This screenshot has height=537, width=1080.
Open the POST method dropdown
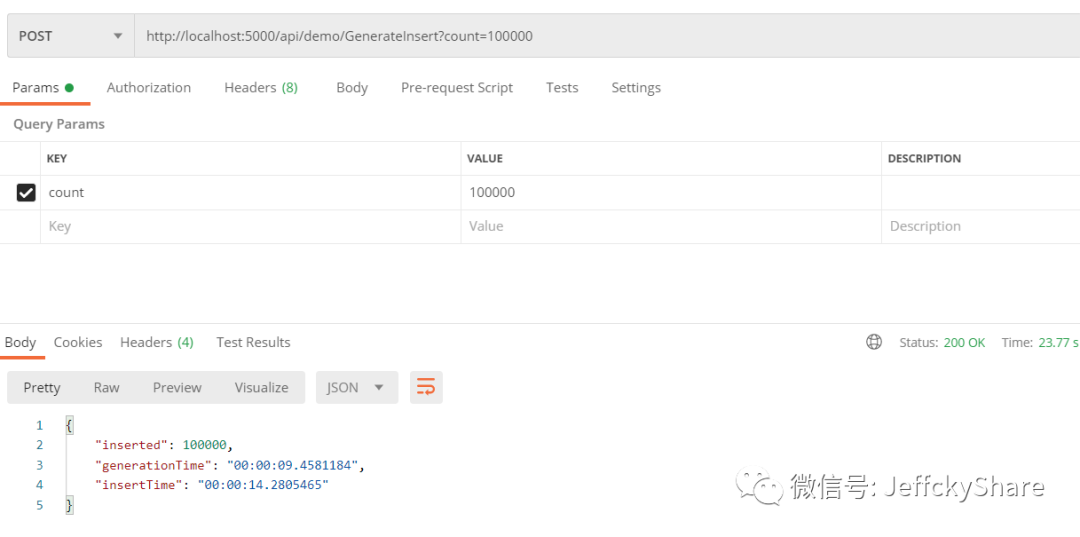pos(70,36)
